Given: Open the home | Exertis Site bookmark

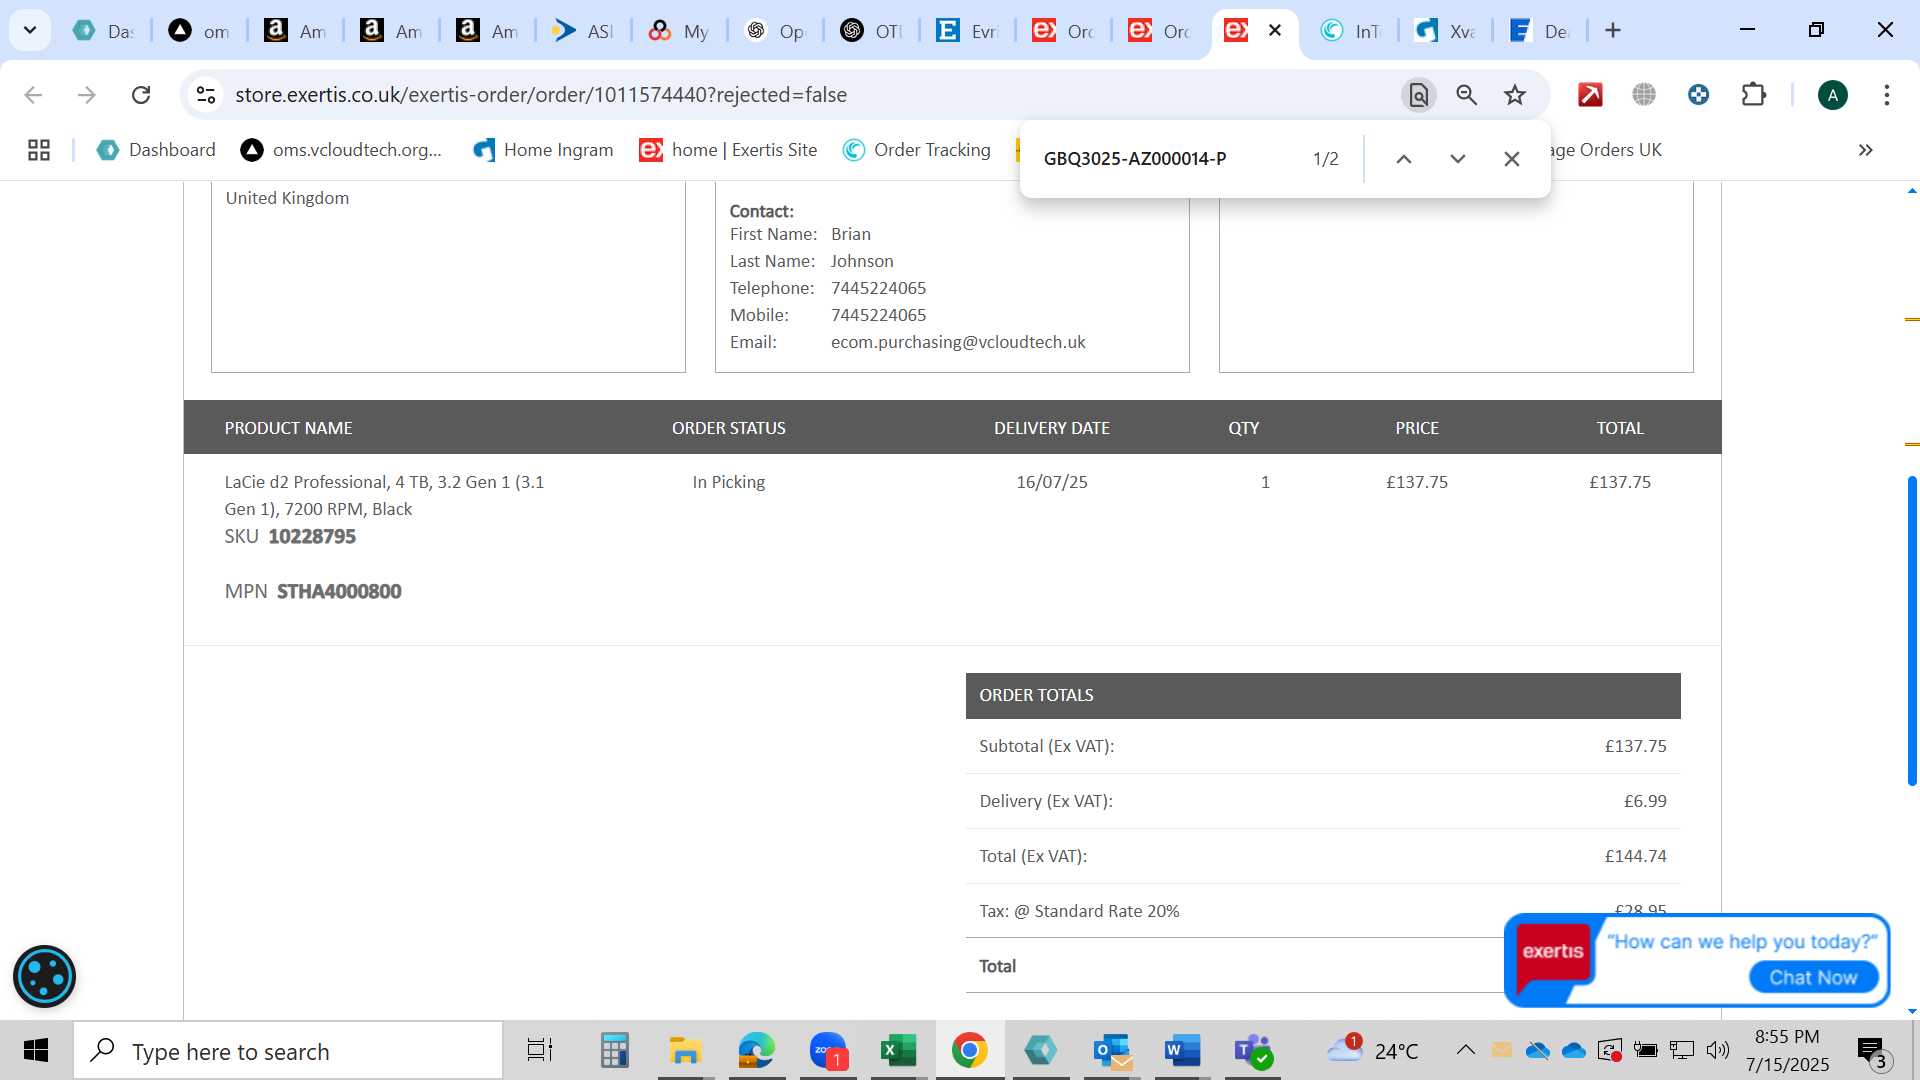Looking at the screenshot, I should 728,150.
